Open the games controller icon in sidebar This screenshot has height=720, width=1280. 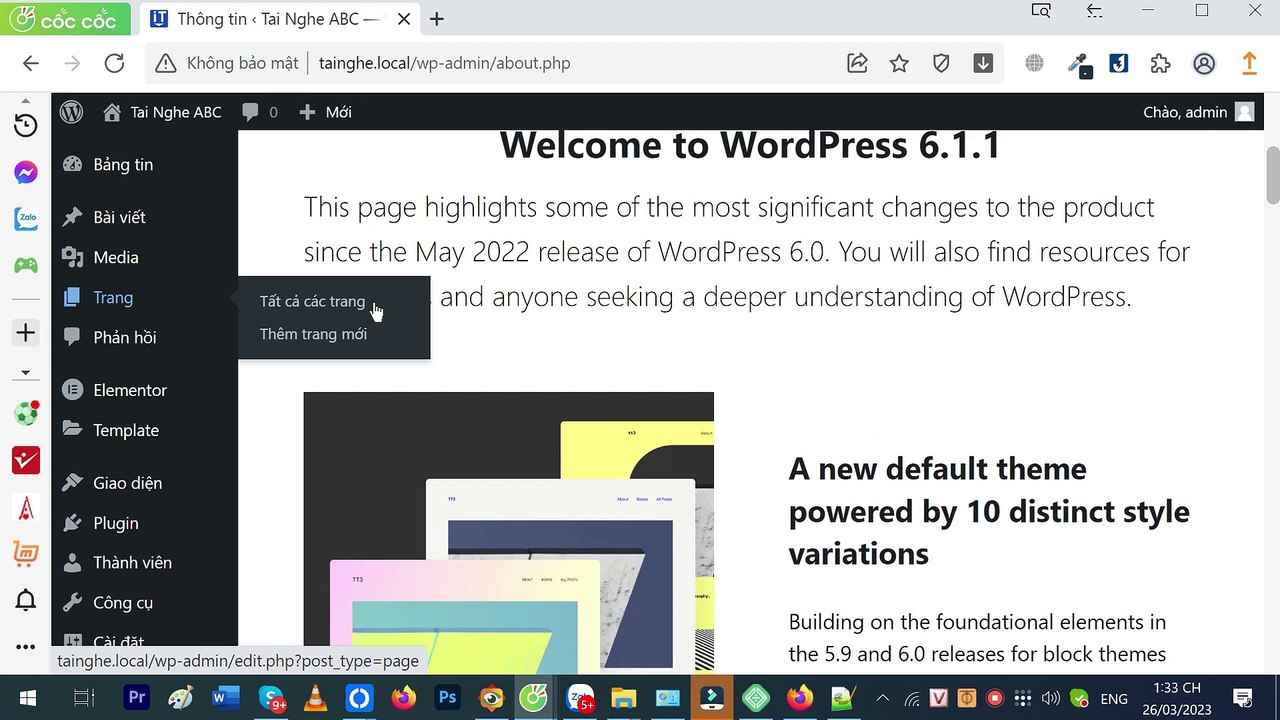point(26,265)
